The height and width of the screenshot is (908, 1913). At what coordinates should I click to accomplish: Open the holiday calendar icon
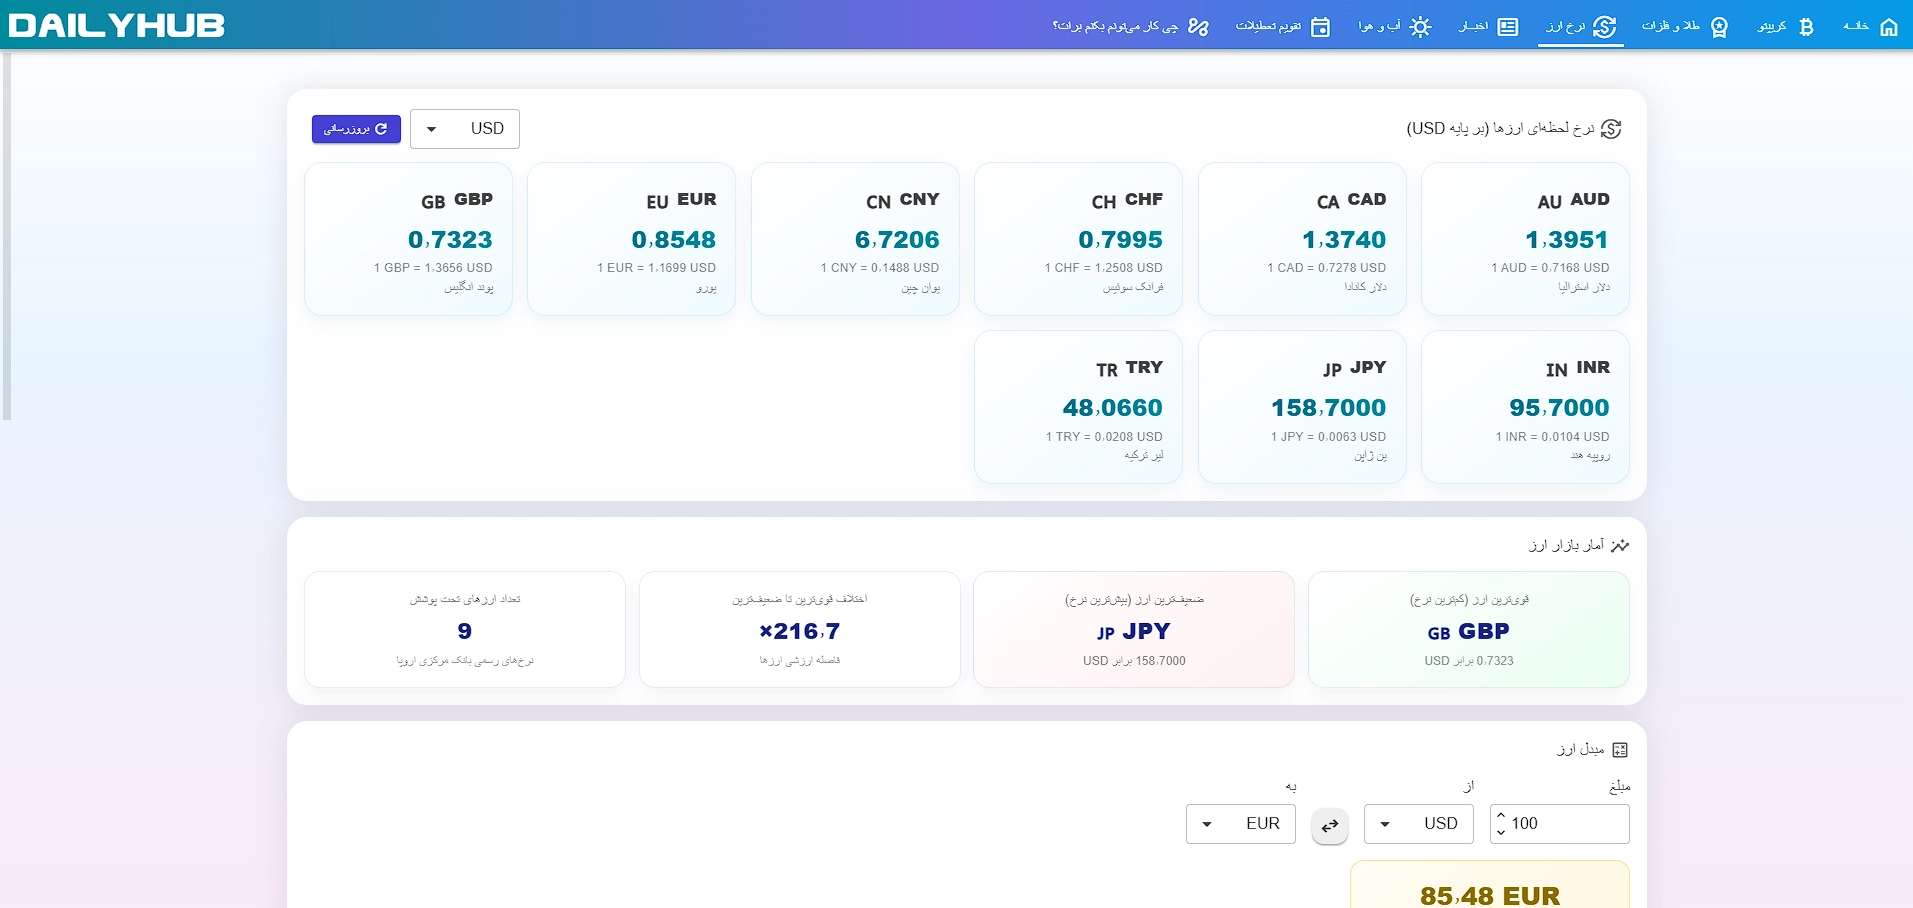click(x=1320, y=27)
